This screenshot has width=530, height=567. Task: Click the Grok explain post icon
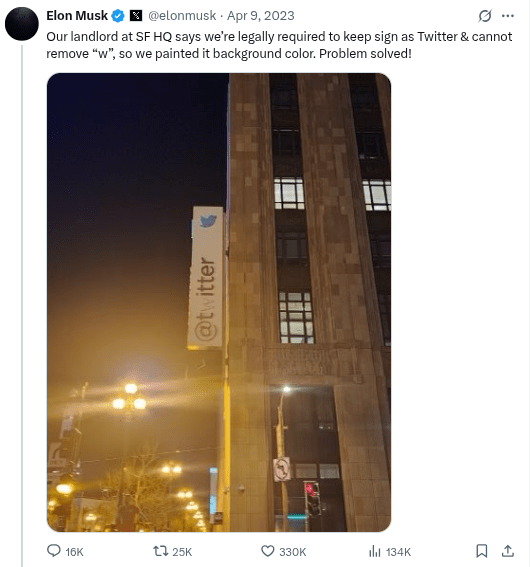[485, 16]
